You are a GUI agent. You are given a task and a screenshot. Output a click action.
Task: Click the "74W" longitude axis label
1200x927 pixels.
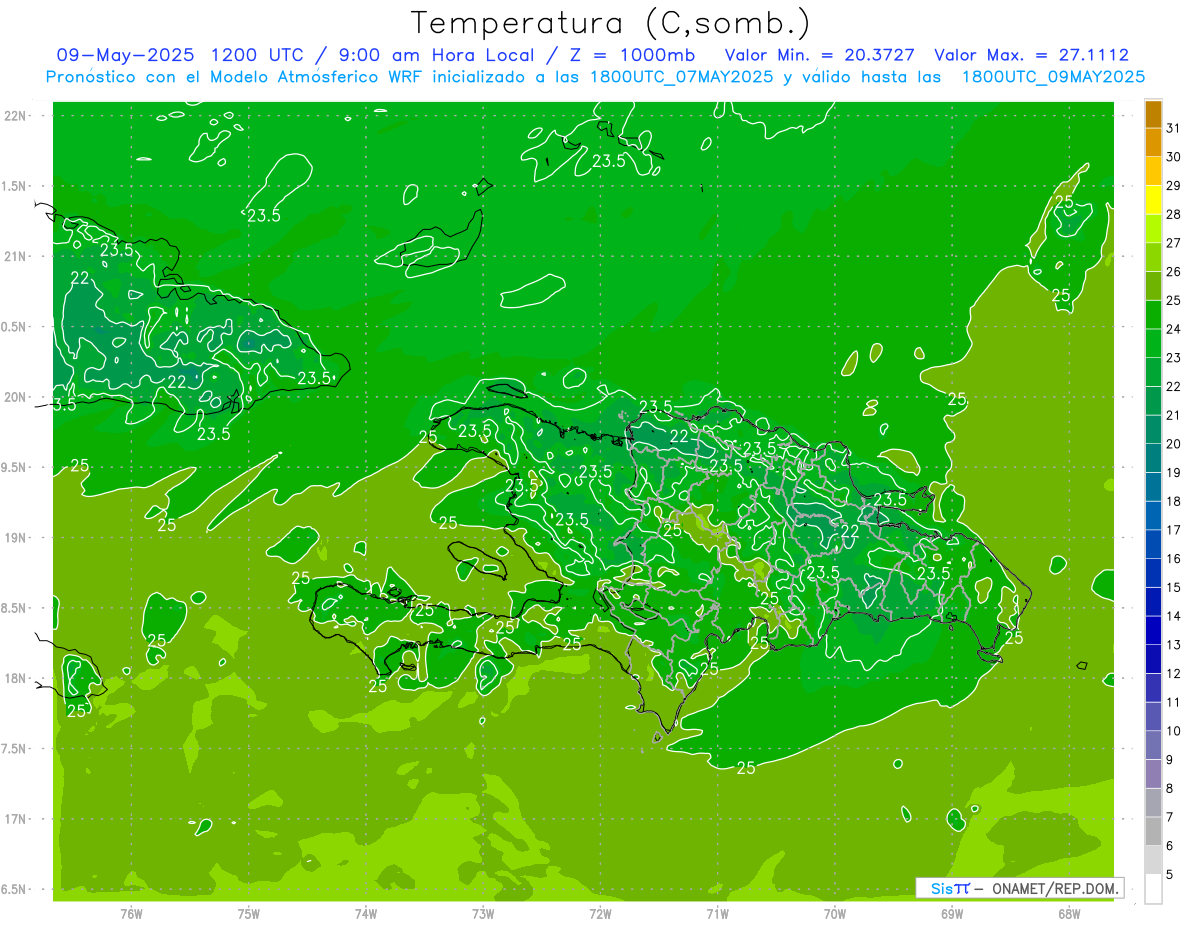click(365, 914)
